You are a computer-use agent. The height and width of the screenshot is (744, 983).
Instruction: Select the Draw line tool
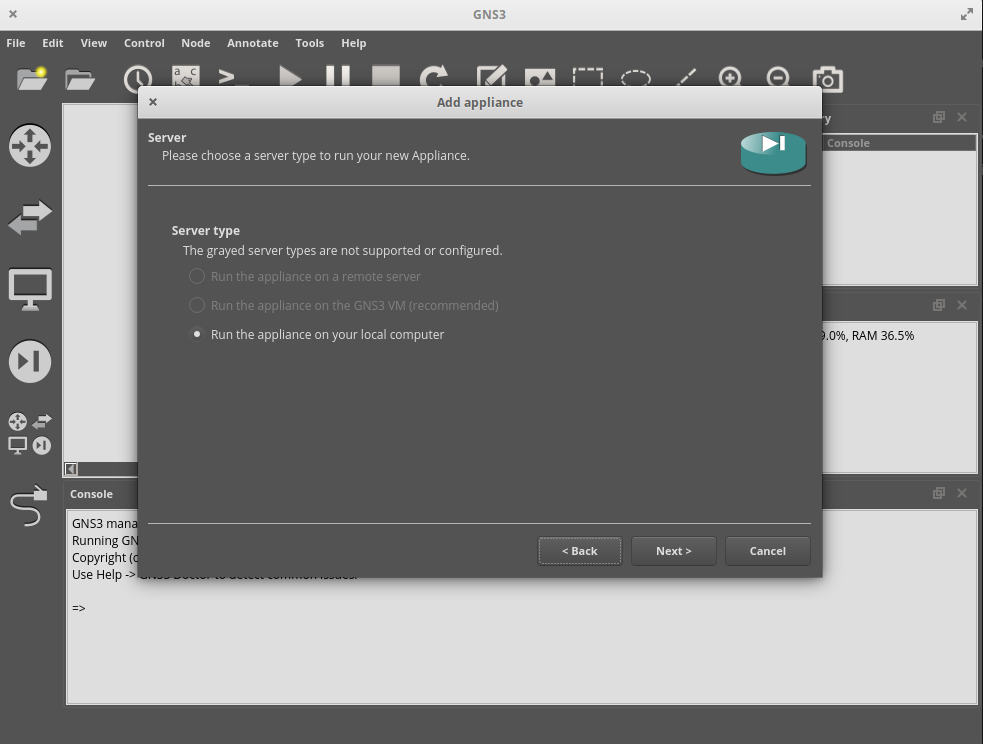click(685, 77)
